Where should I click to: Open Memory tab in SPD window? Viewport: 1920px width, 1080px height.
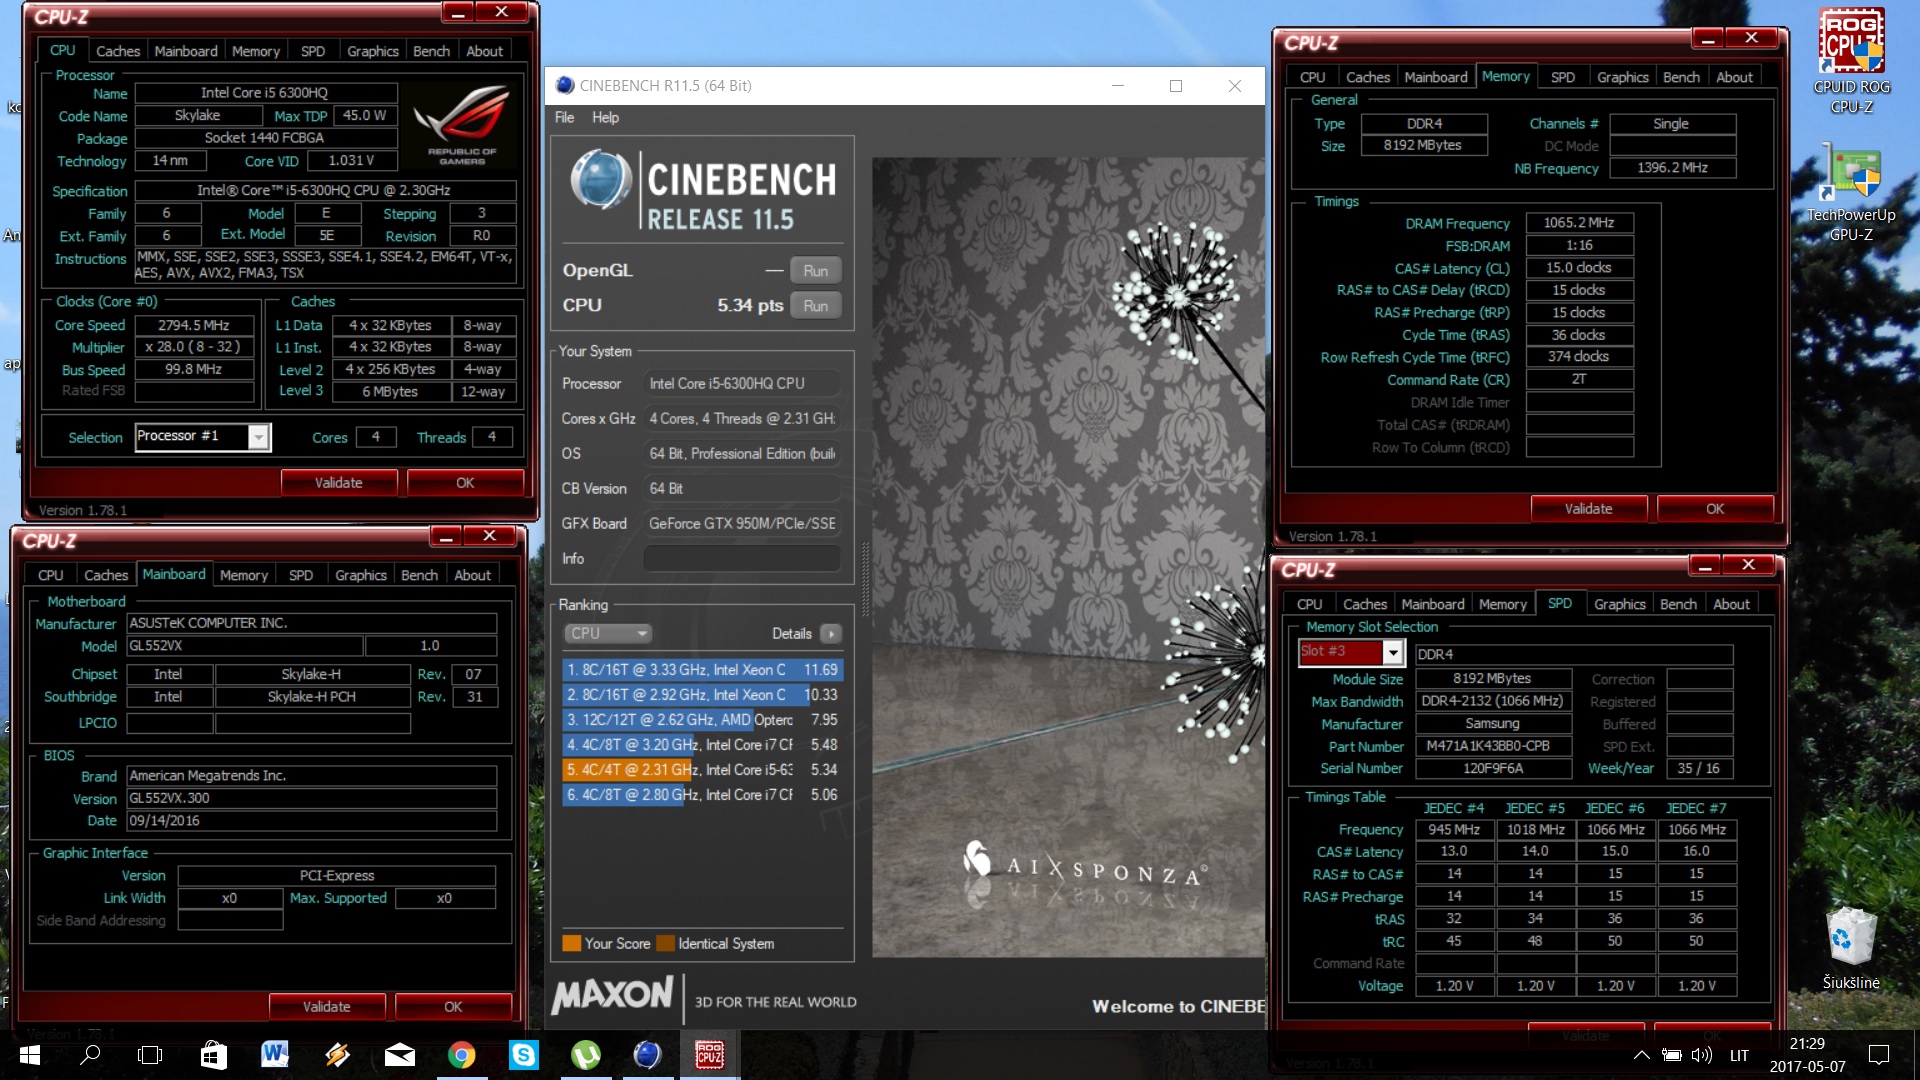[x=1502, y=604]
